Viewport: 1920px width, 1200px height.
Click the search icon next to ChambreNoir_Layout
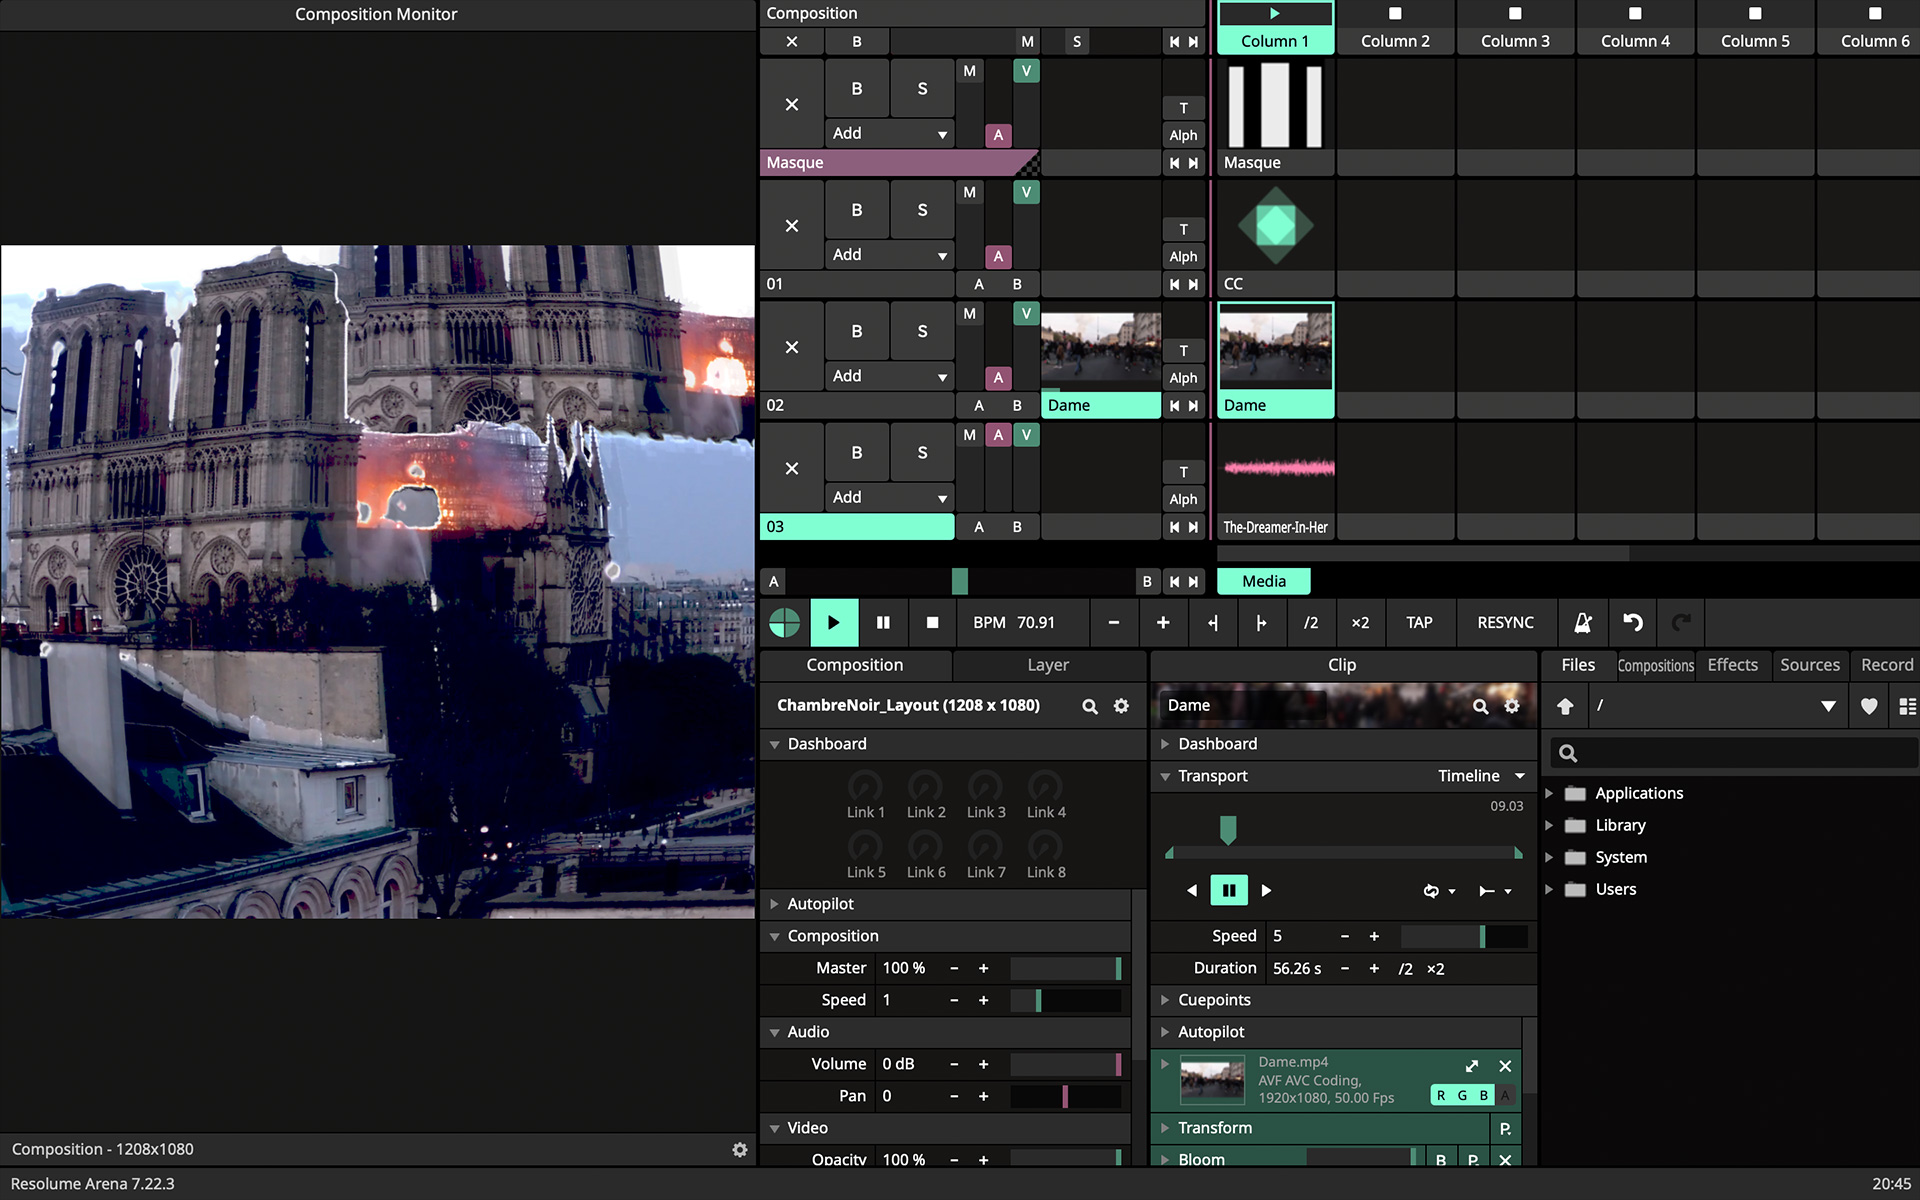coord(1090,706)
